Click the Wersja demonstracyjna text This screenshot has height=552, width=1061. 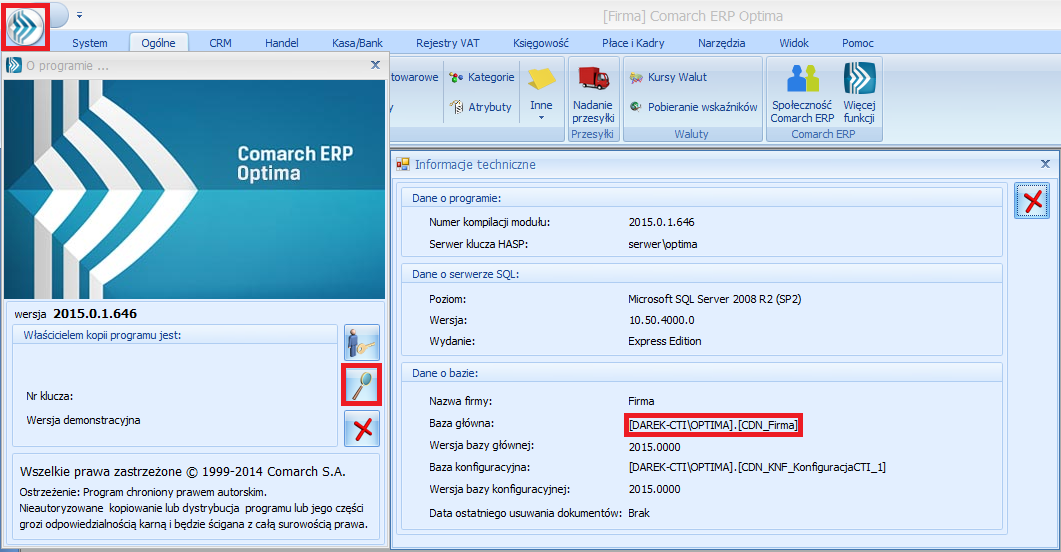(x=83, y=420)
